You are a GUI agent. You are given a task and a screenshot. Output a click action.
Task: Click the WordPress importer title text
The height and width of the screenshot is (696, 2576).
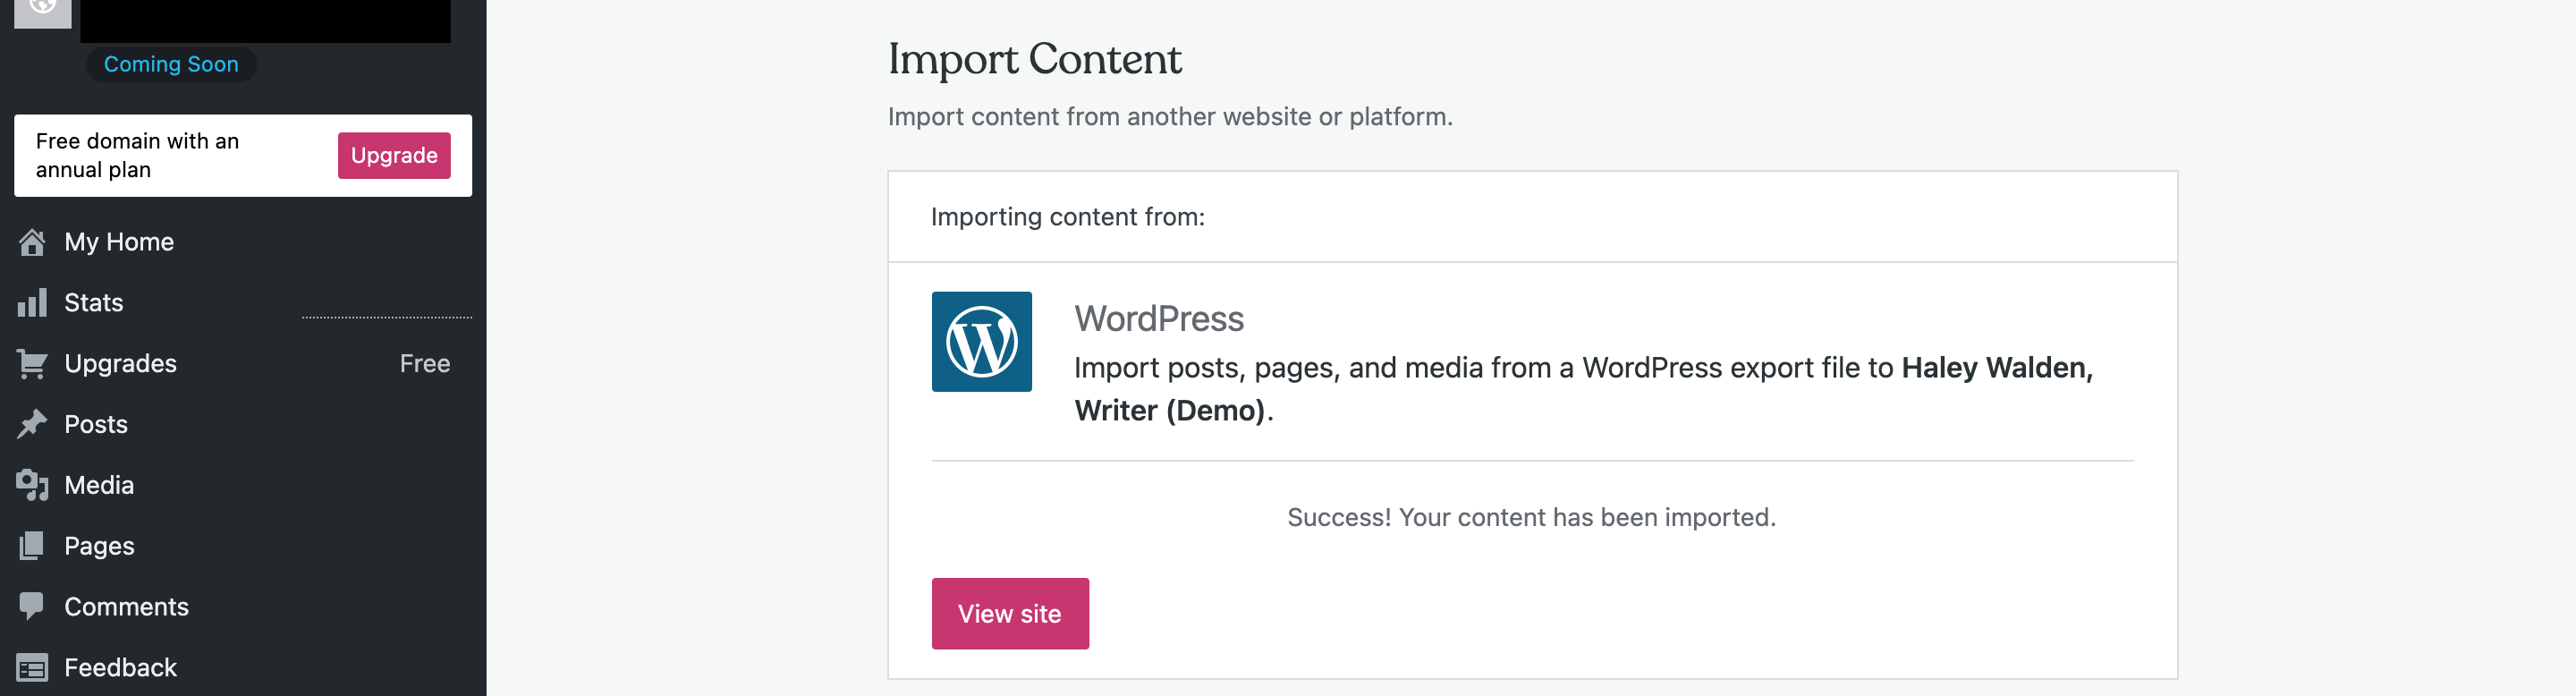[x=1158, y=319]
